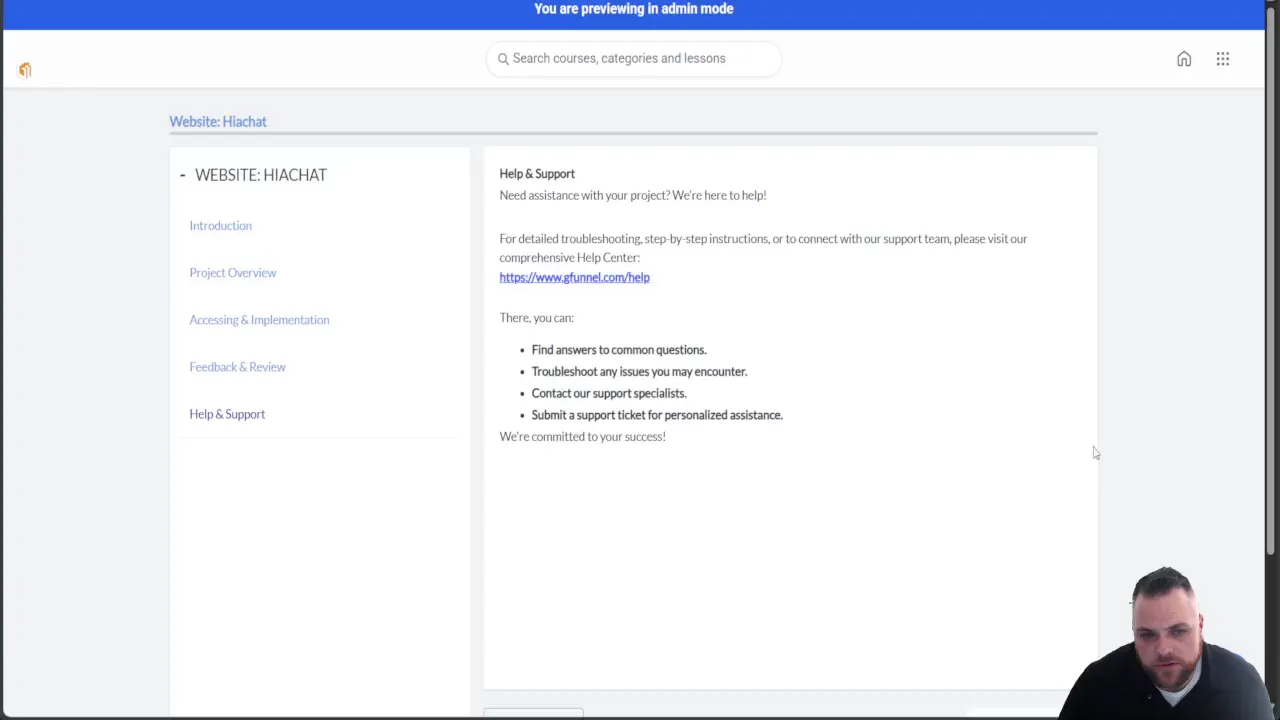Click the orange Gfunnel logo
Image resolution: width=1280 pixels, height=720 pixels.
[25, 69]
